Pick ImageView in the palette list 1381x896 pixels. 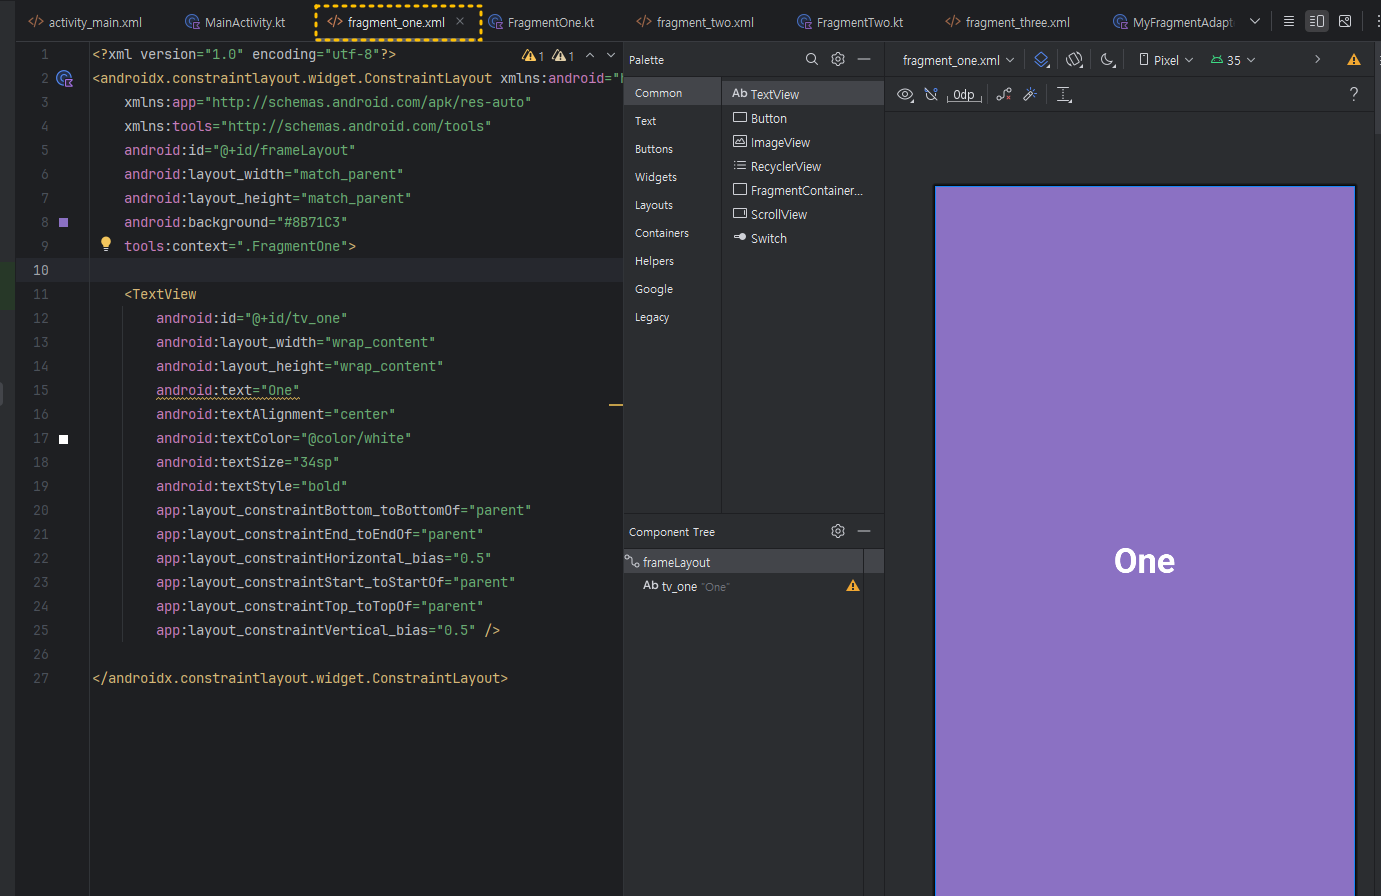(803, 142)
